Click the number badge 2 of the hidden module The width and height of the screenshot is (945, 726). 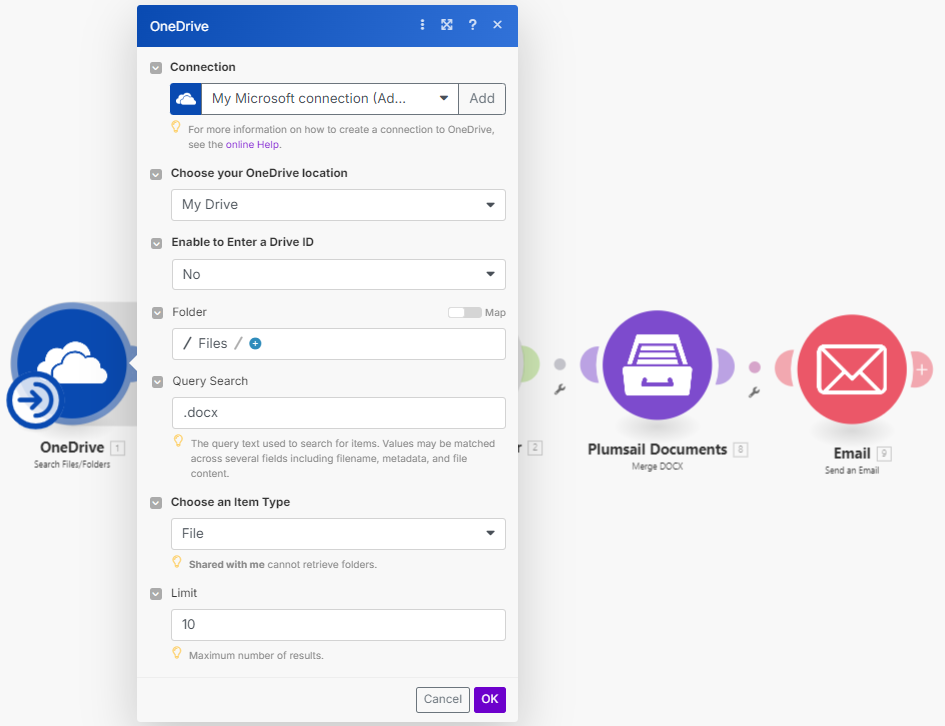[x=535, y=448]
